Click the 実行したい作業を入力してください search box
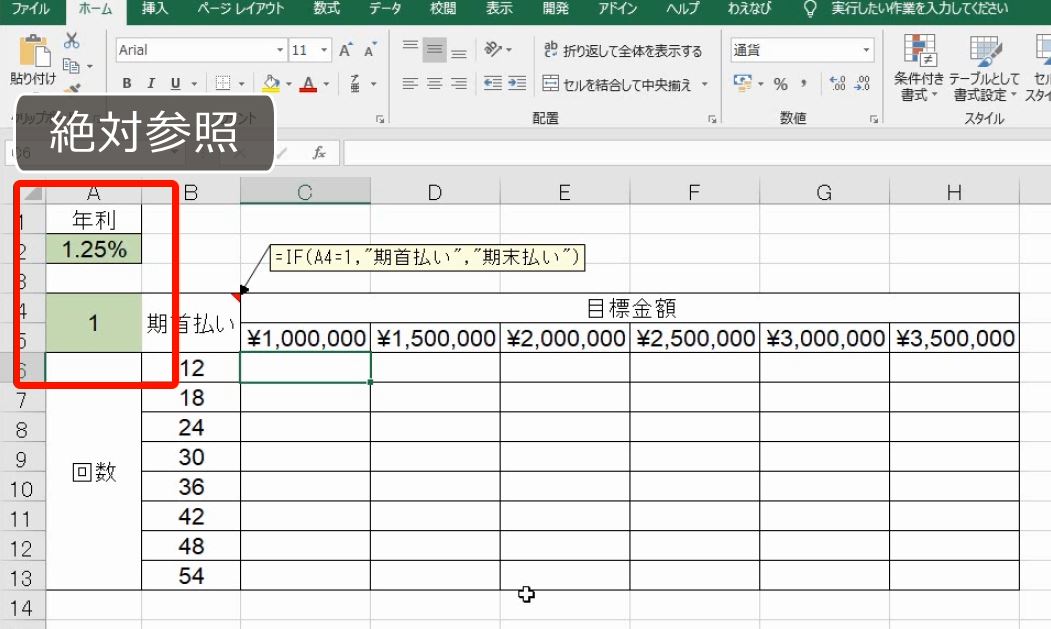The width and height of the screenshot is (1051, 629). (x=920, y=9)
